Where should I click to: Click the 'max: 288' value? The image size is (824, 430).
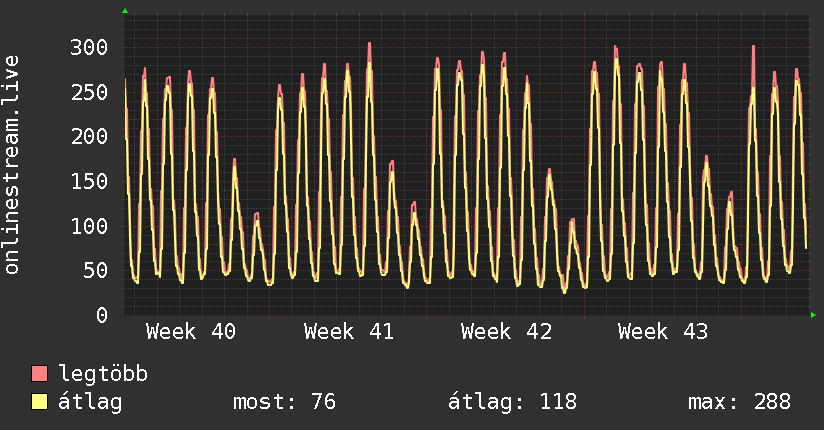739,402
